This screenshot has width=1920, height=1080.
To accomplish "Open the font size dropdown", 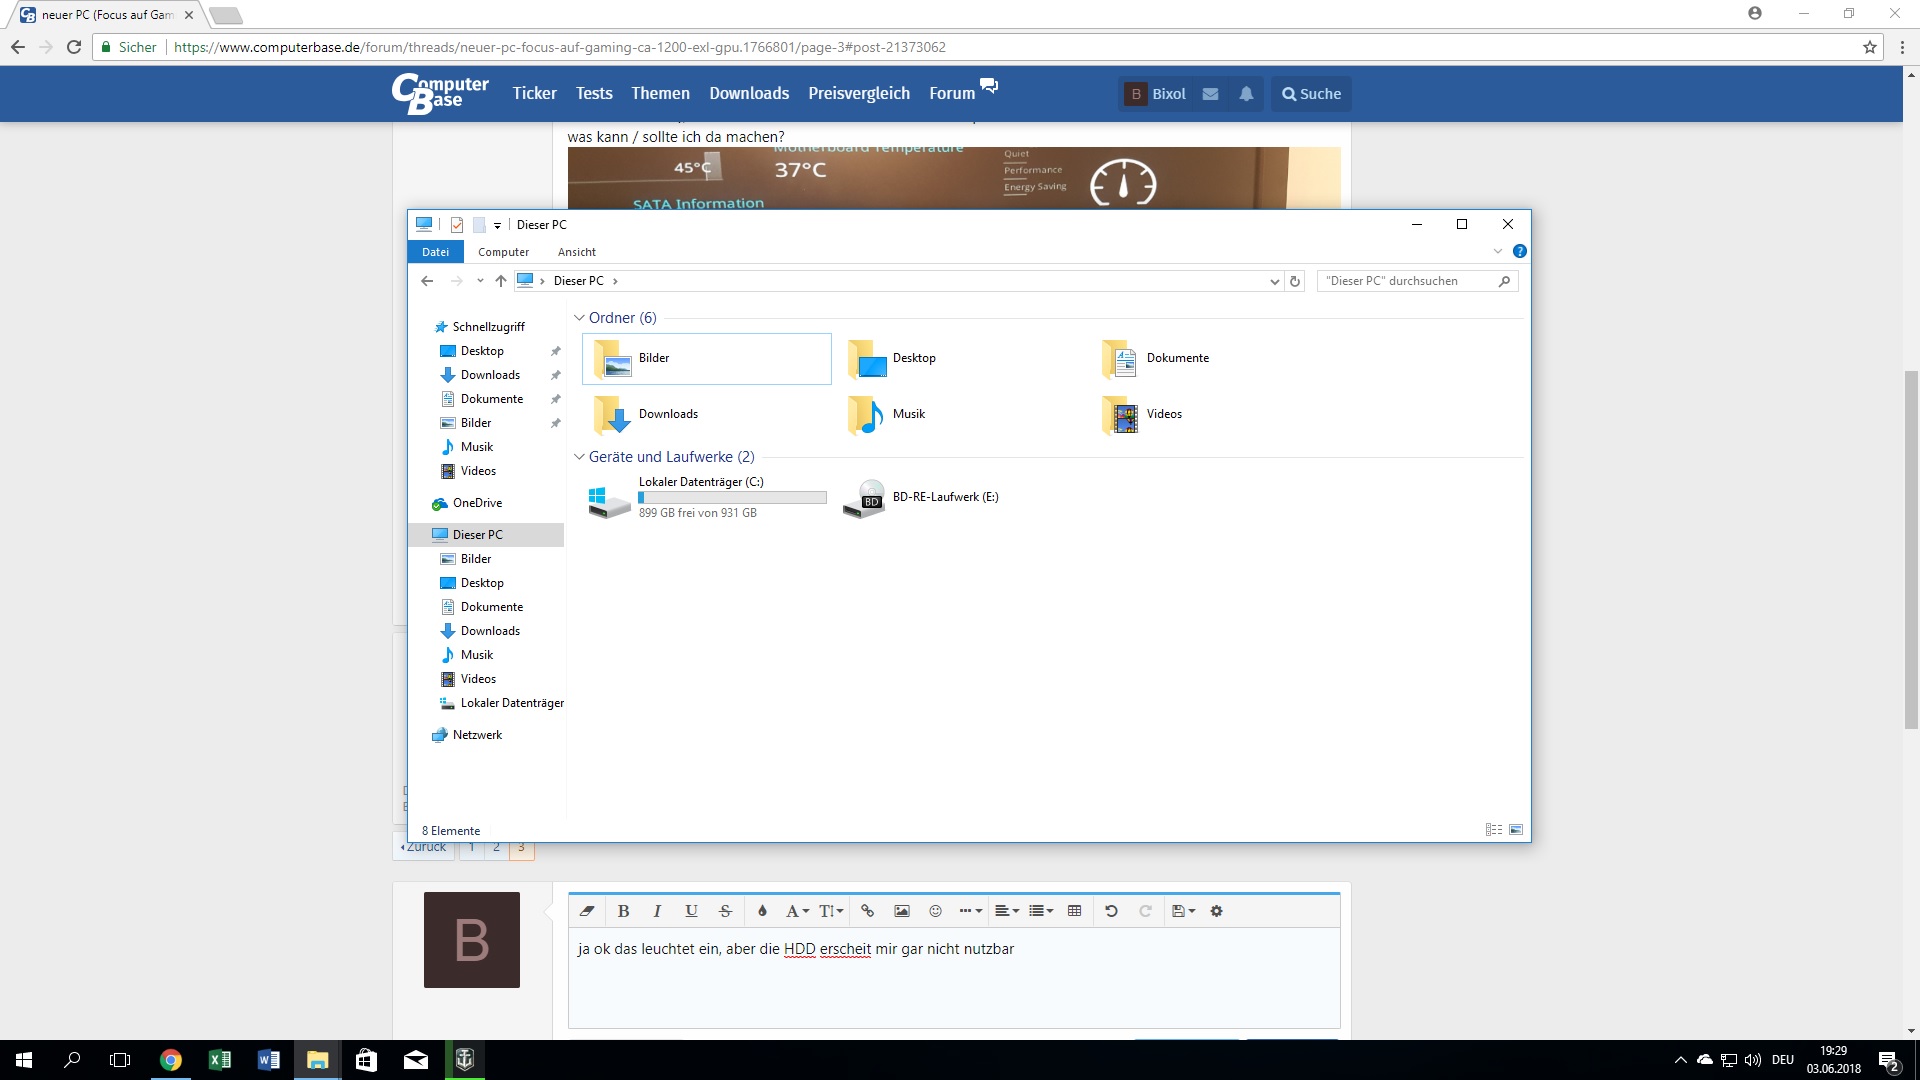I will (831, 911).
